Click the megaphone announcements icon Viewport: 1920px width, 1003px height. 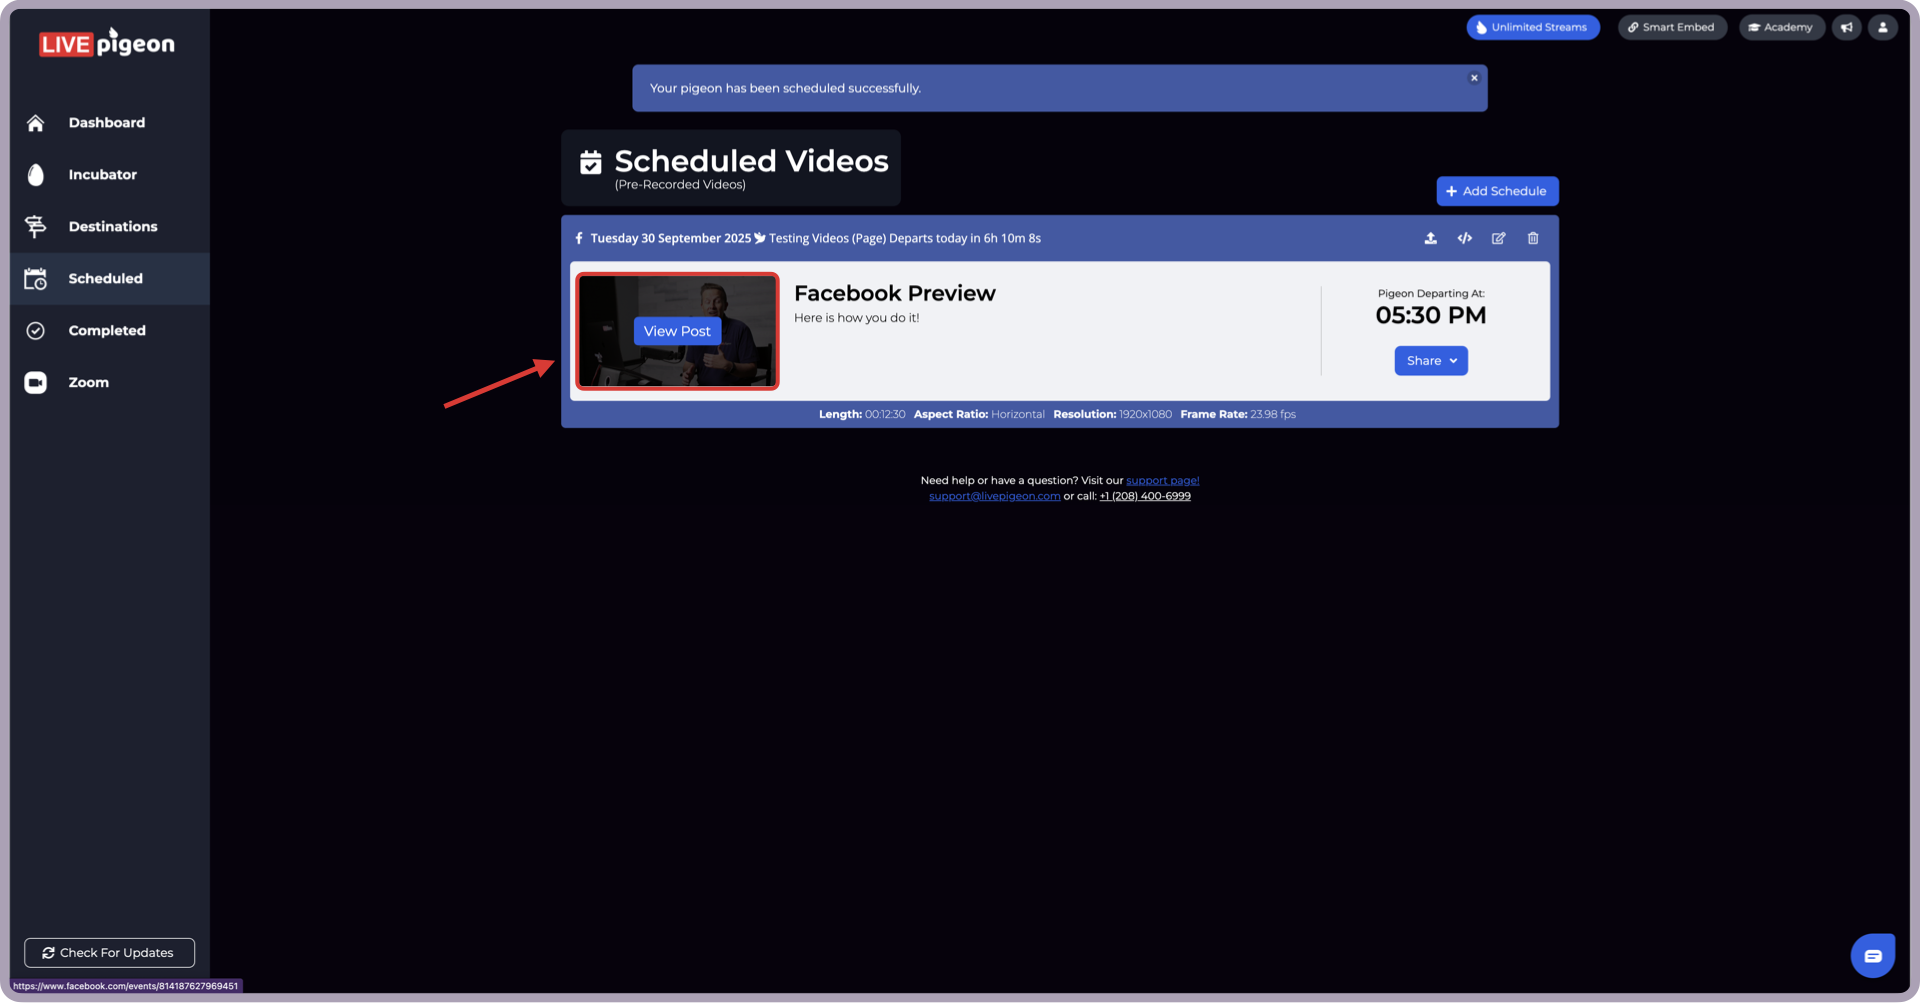1847,27
